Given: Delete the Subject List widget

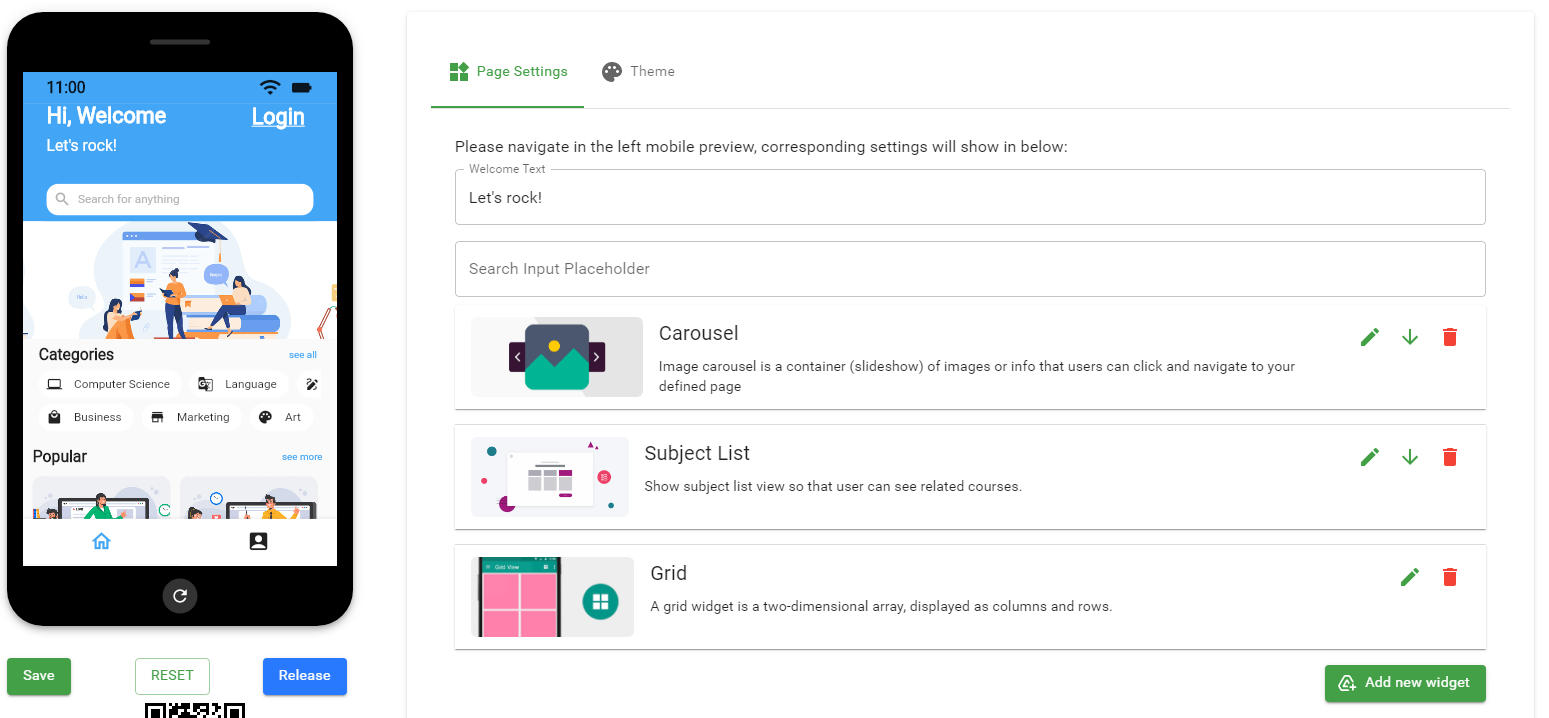Looking at the screenshot, I should [x=1450, y=457].
